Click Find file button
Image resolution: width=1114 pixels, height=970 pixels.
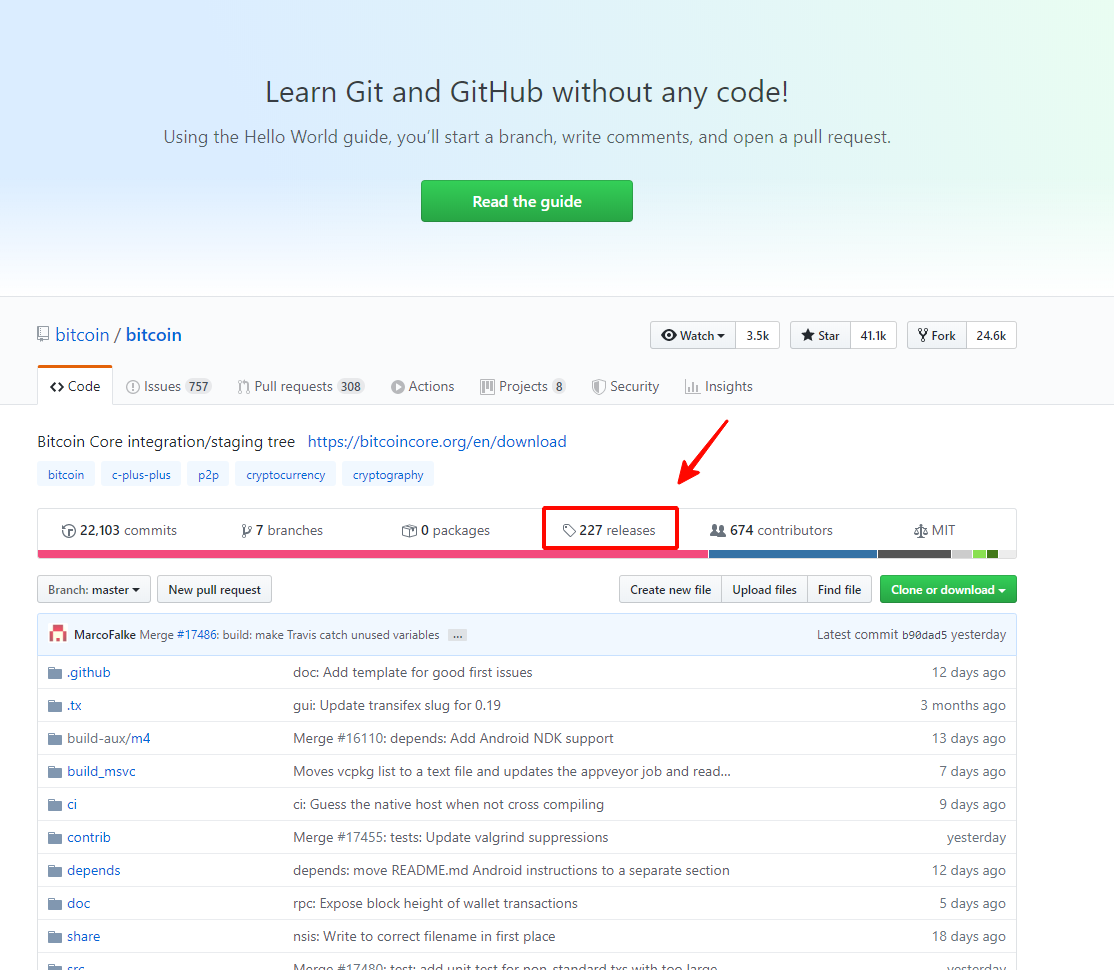click(839, 590)
